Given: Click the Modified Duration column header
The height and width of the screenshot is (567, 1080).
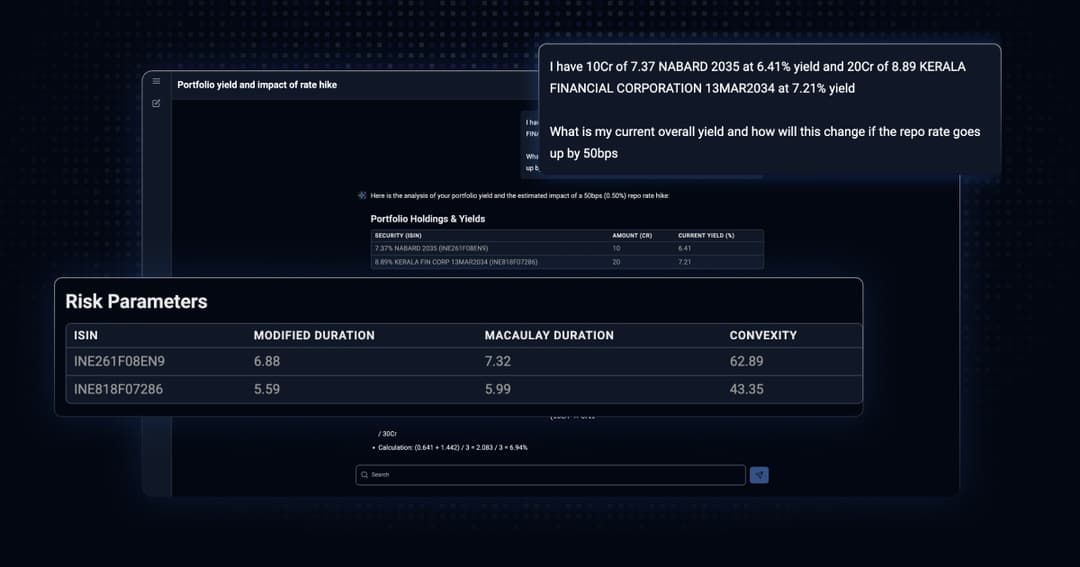Looking at the screenshot, I should [x=314, y=336].
